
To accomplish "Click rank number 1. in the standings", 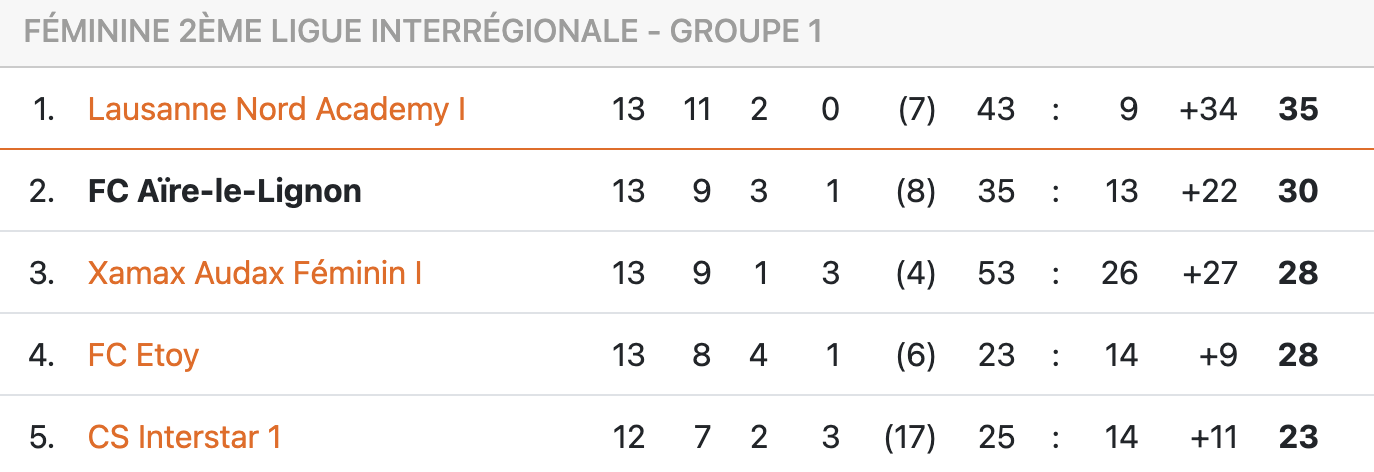I will tap(44, 109).
